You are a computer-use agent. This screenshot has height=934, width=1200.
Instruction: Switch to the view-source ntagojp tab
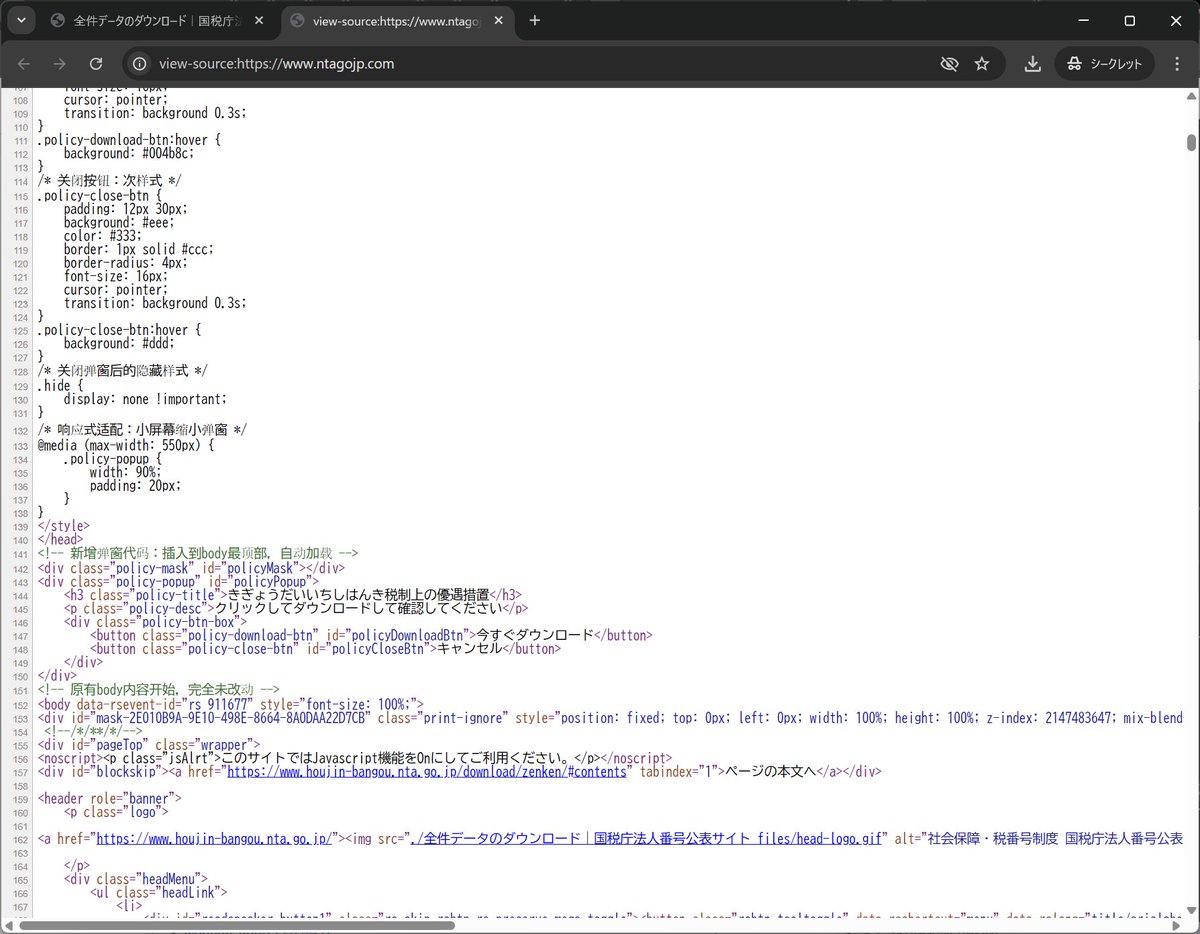click(397, 20)
